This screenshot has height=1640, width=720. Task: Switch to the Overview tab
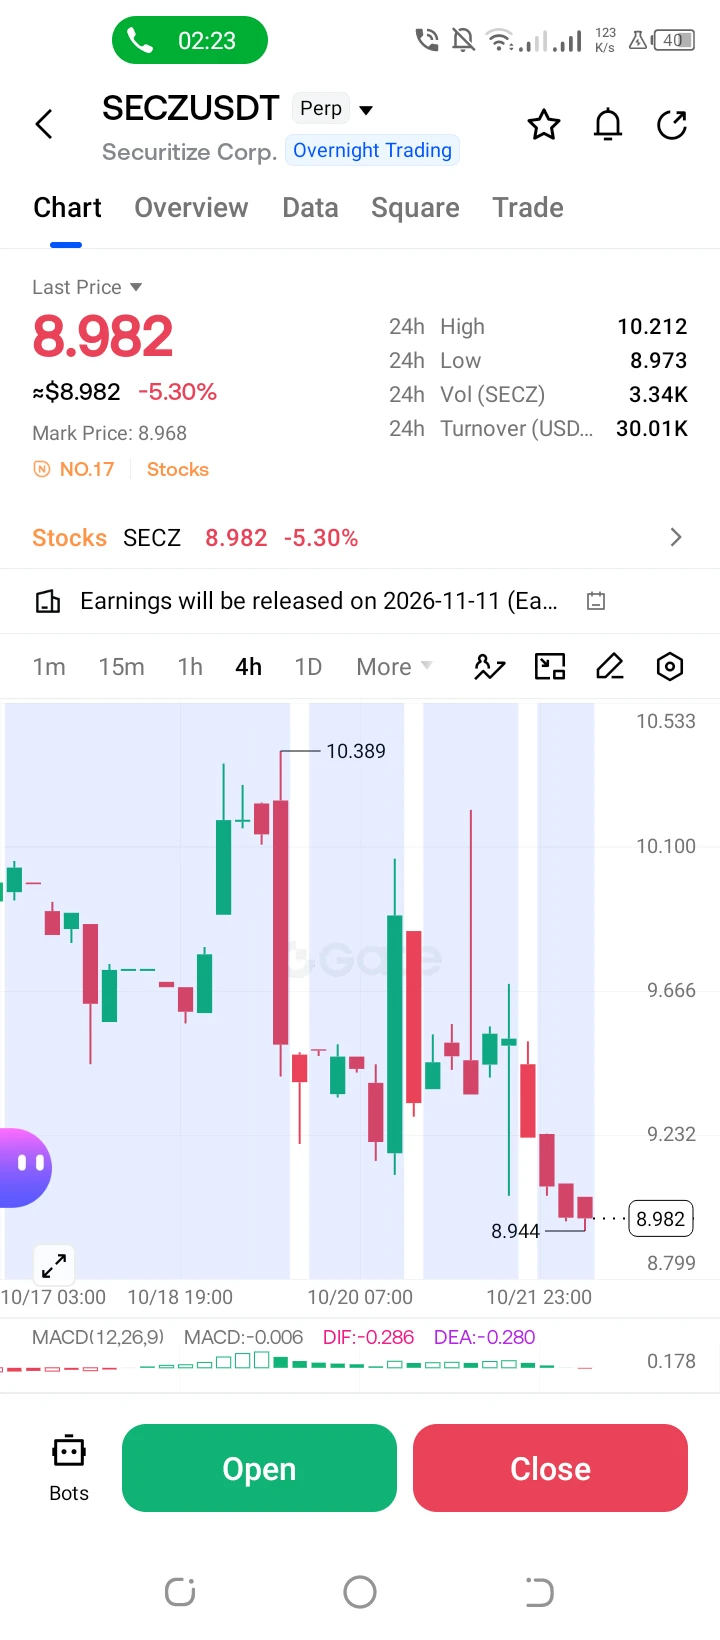pyautogui.click(x=191, y=208)
